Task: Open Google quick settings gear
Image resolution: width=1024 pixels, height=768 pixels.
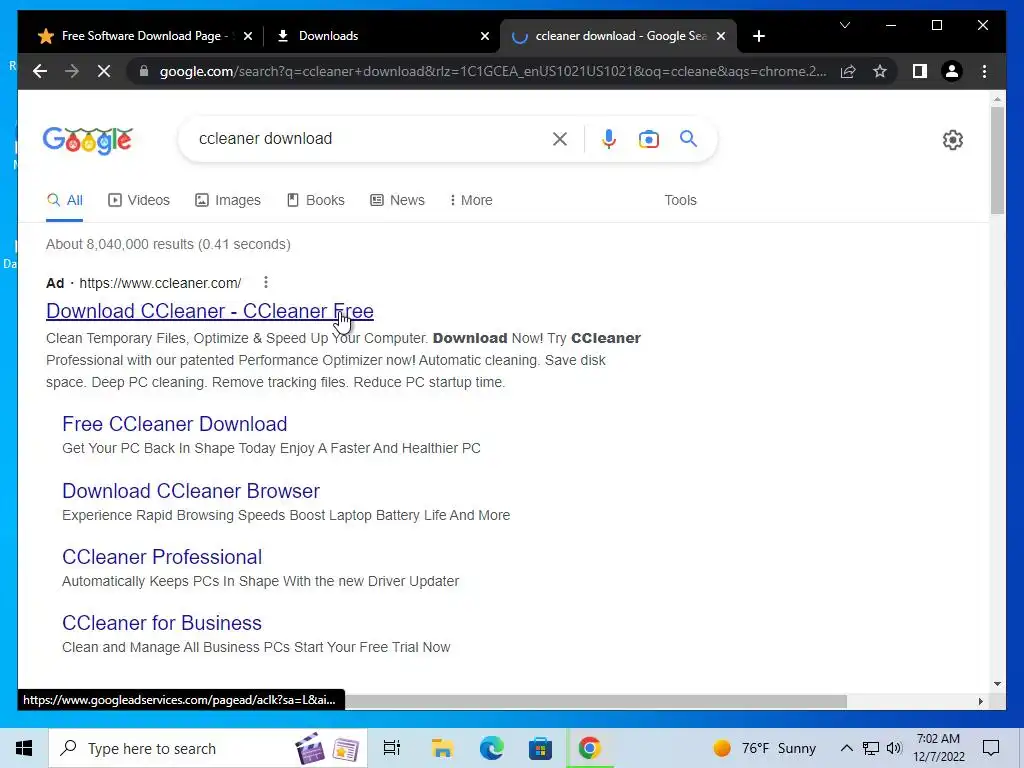Action: [952, 140]
